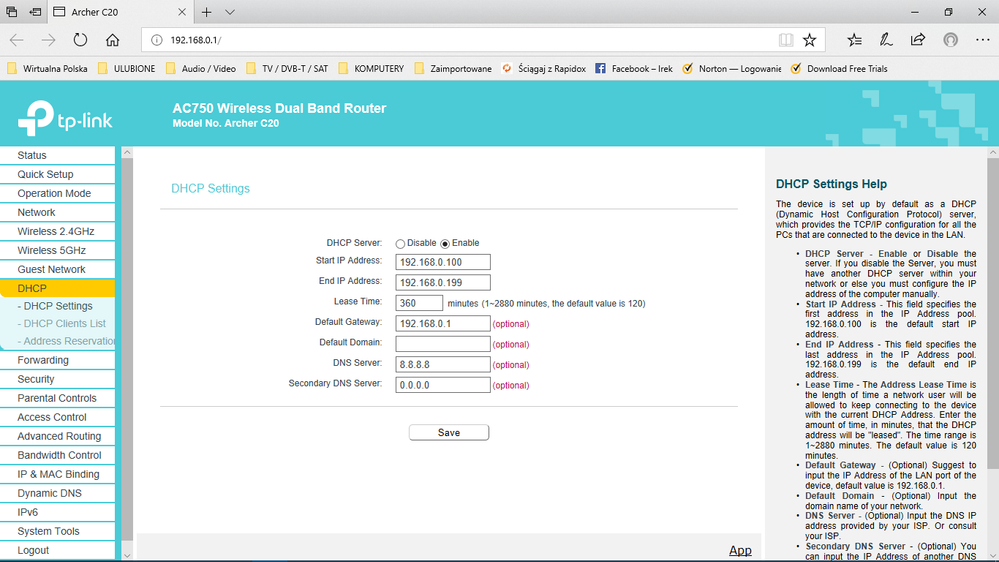Select the DHCP Server Disable option
The height and width of the screenshot is (562, 999).
tap(400, 243)
